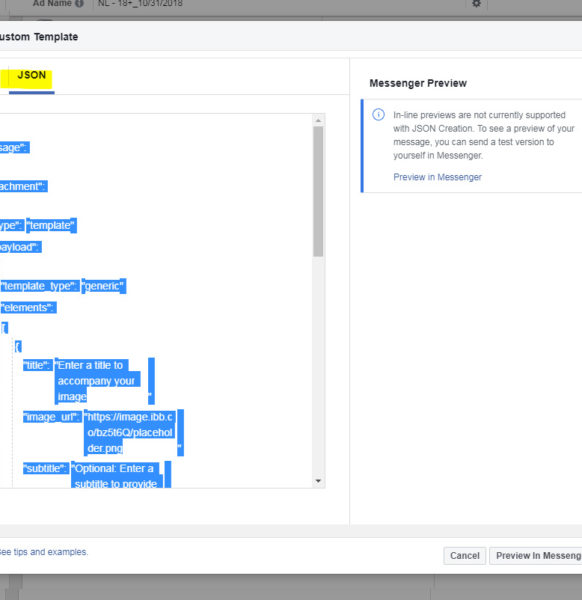Screen dimensions: 582x600
Task: Click the "title" key in JSON editor
Action: pos(37,365)
